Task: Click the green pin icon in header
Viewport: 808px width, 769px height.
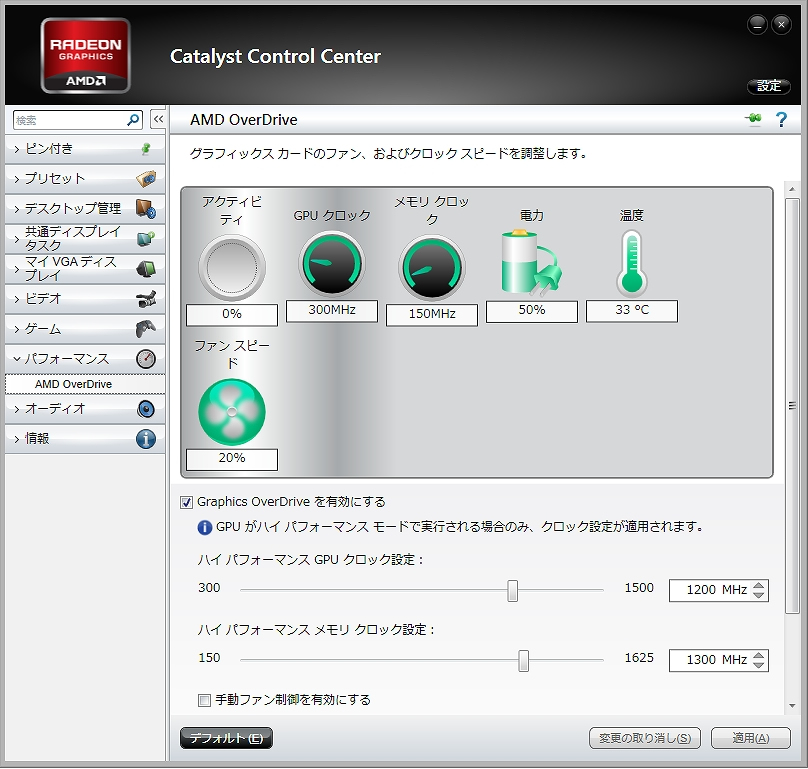Action: point(753,119)
